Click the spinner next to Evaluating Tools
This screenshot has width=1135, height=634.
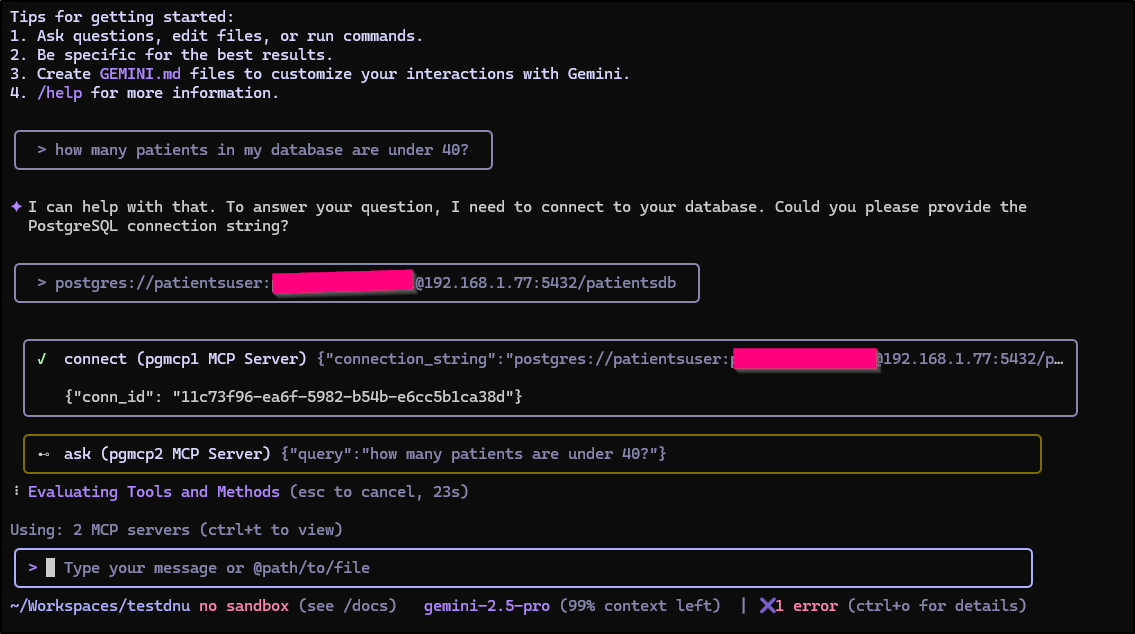[x=17, y=492]
